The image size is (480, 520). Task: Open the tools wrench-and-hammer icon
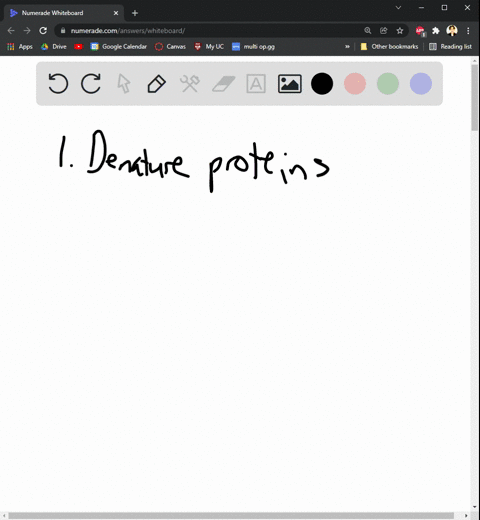pyautogui.click(x=190, y=83)
